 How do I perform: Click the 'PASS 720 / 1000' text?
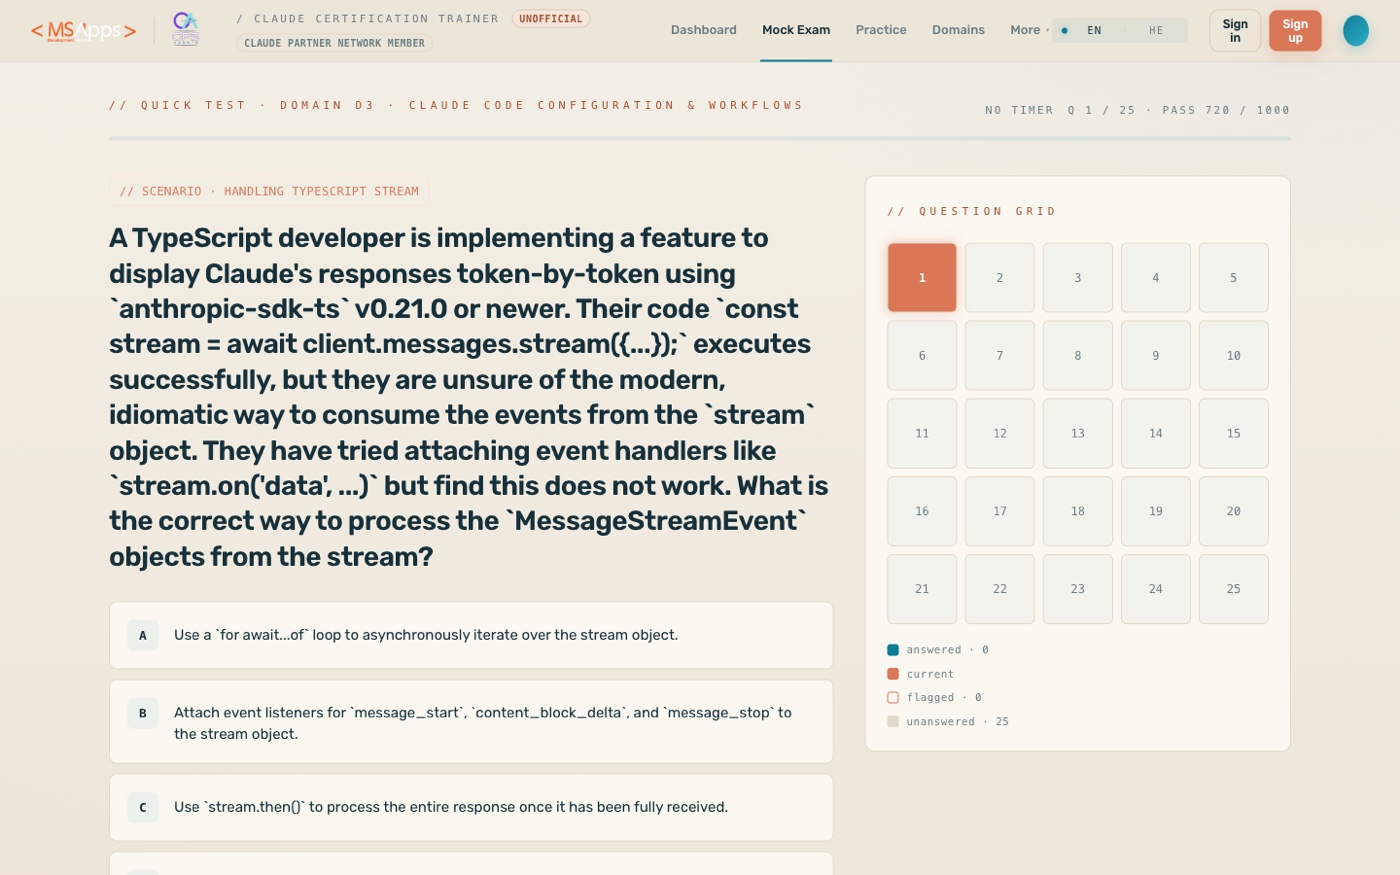(x=1226, y=110)
